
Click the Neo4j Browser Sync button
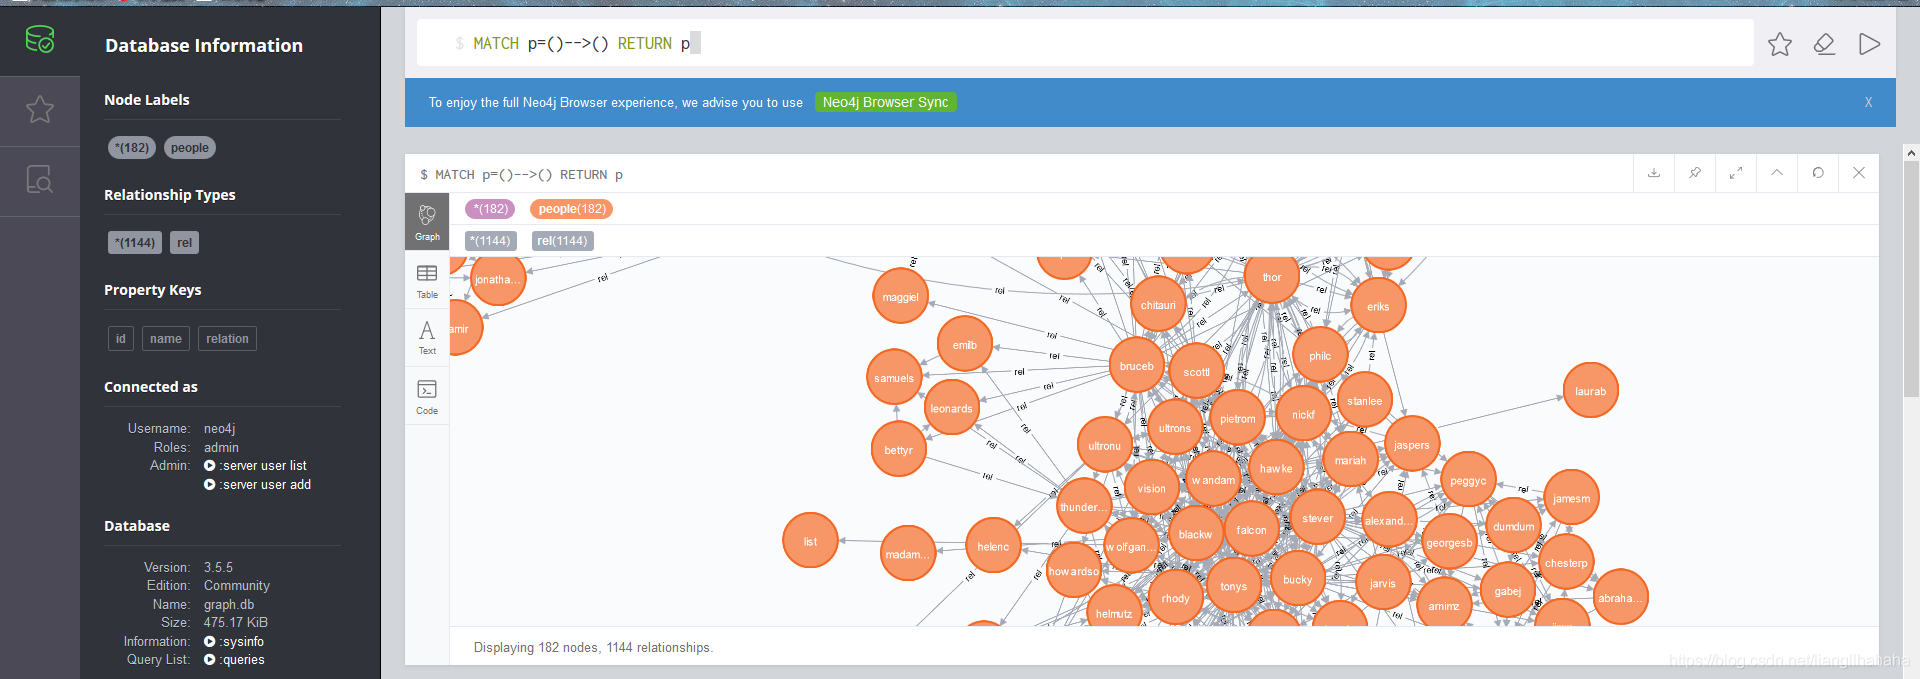[885, 102]
